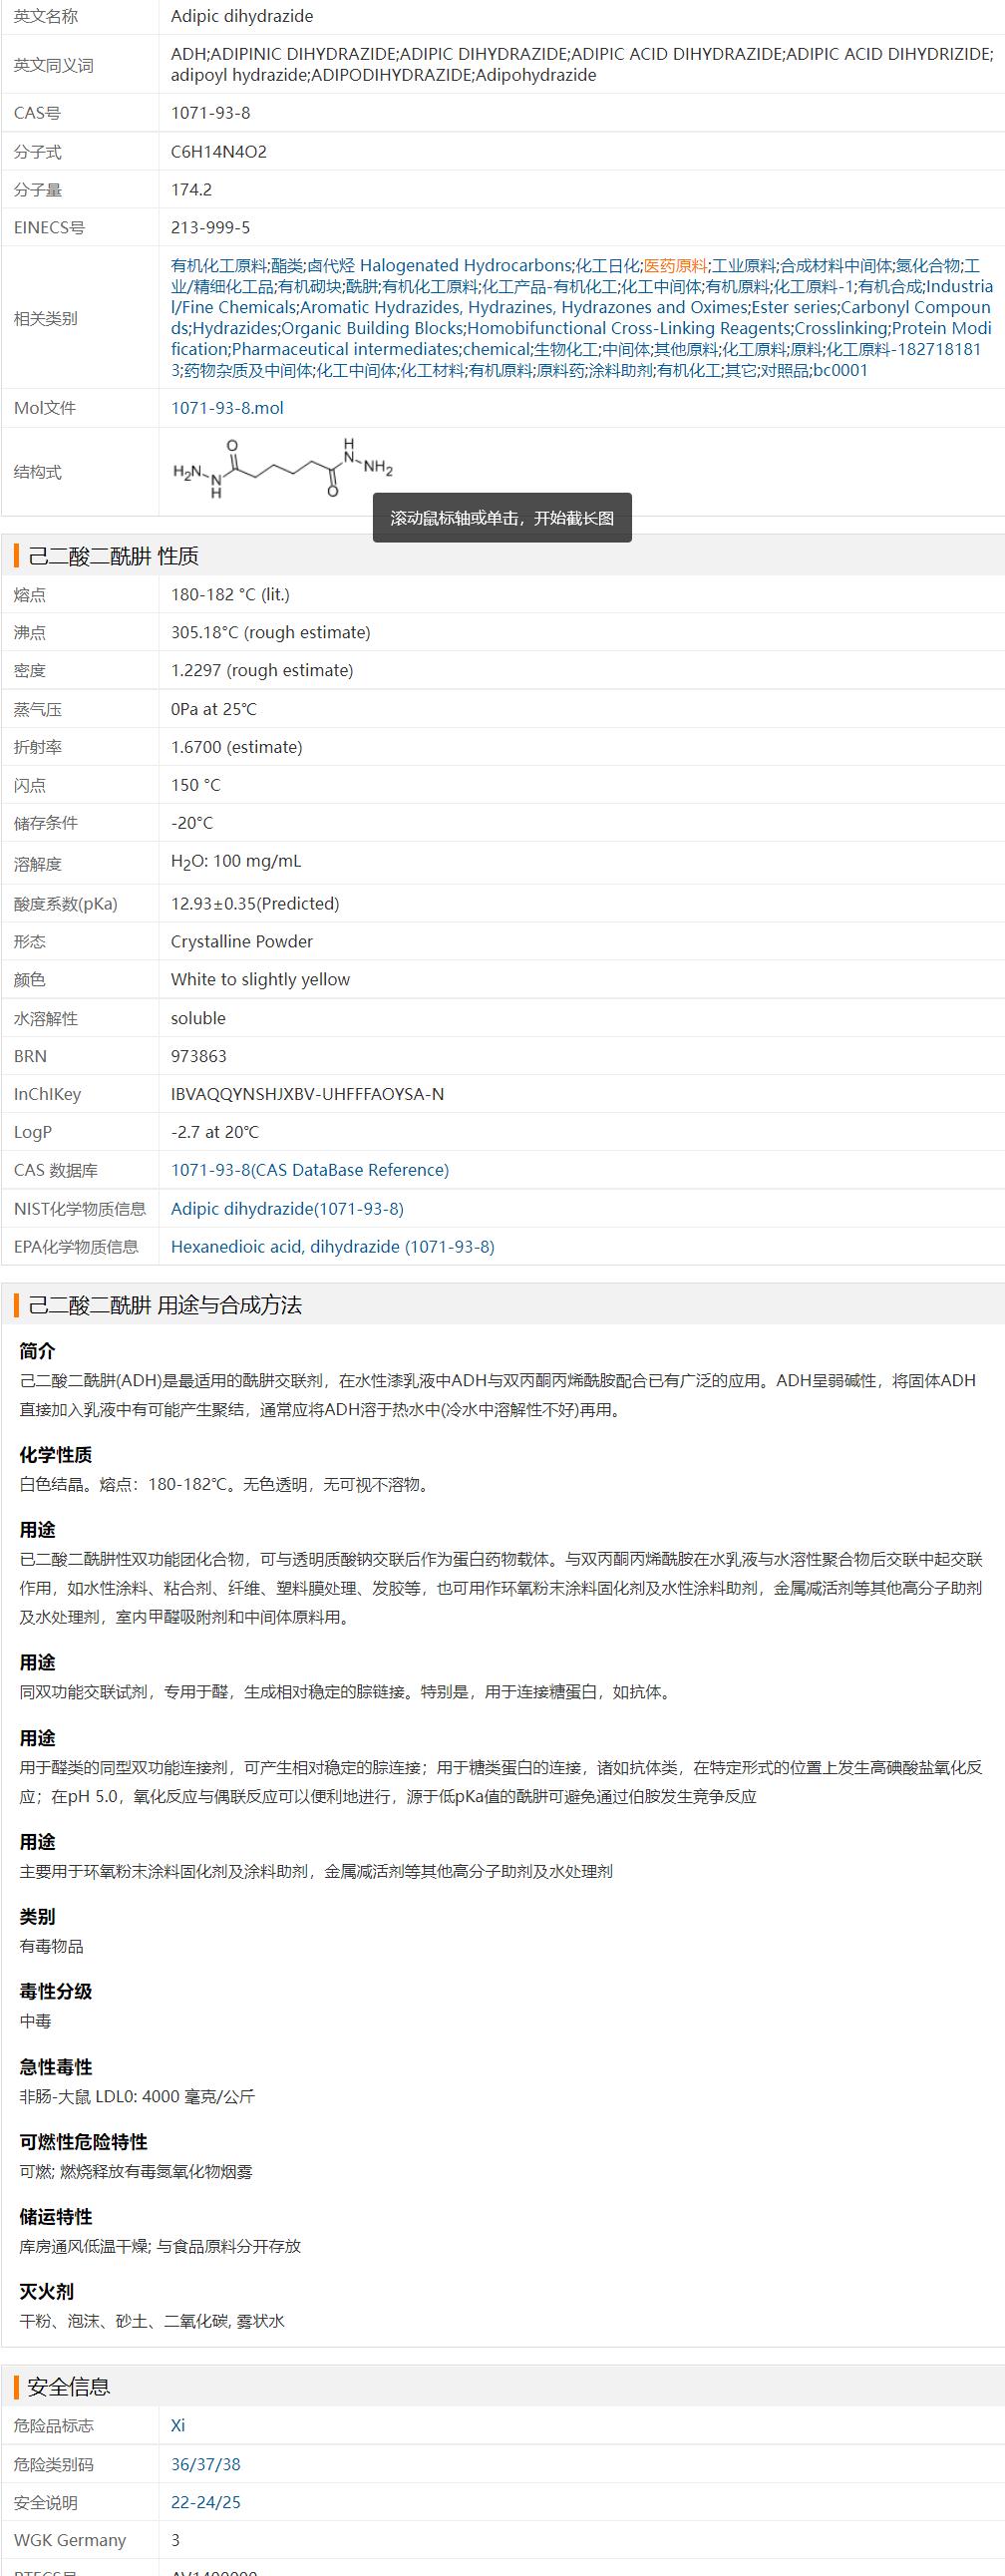Open the NIST Adipic dihydrazide link
The image size is (1005, 2576).
[287, 1209]
